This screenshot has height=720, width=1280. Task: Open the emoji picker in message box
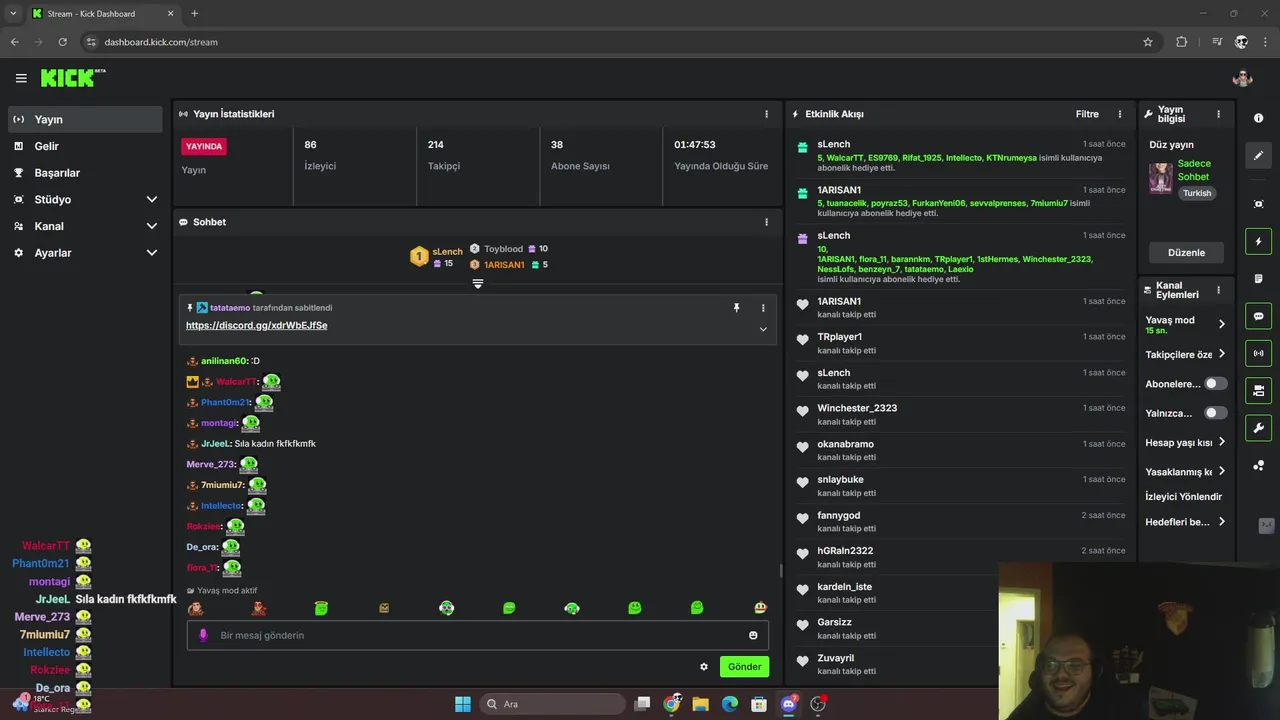click(753, 635)
